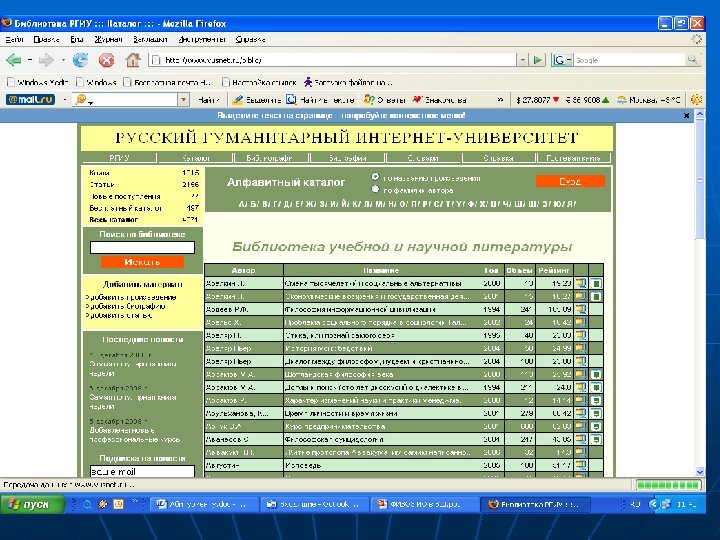Image resolution: width=720 pixels, height=540 pixels.
Task: Click the Найти button on Mail.ru toolbar
Action: (209, 100)
